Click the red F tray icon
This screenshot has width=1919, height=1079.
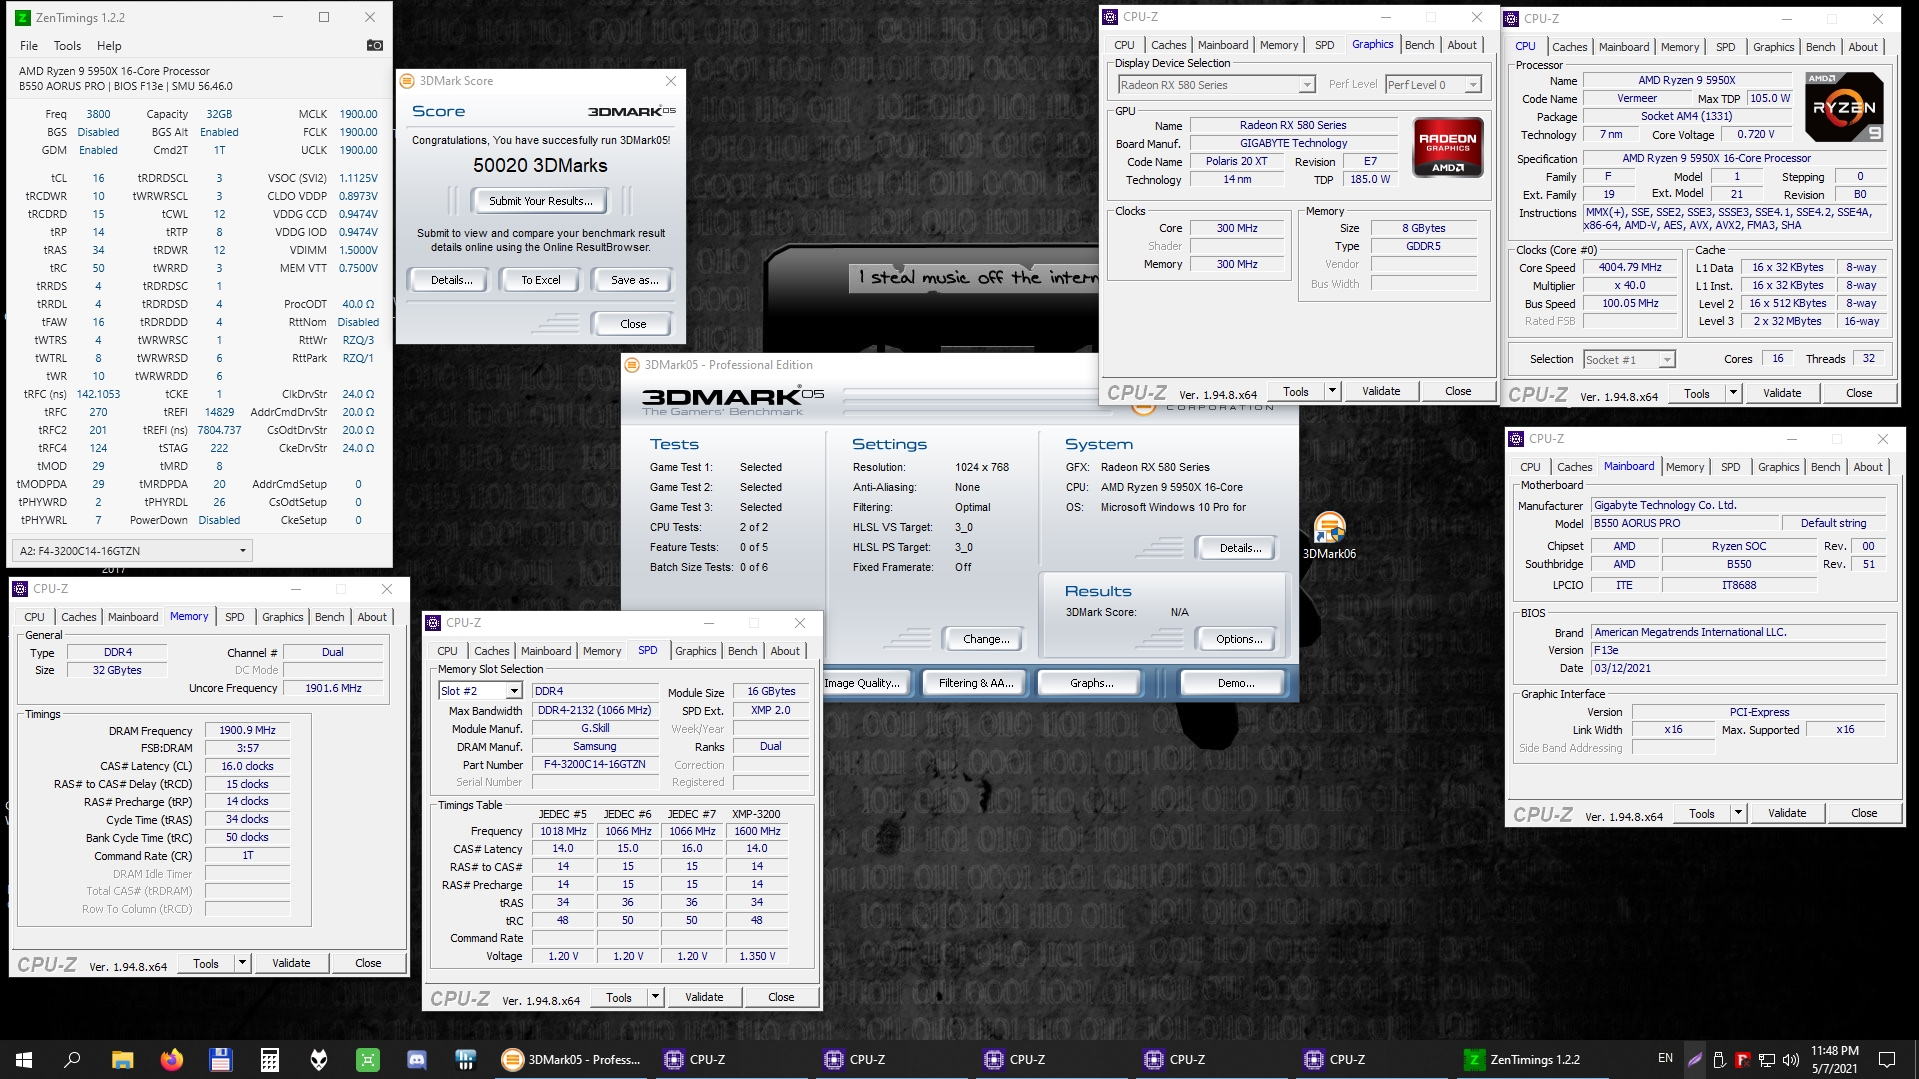tap(1743, 1059)
